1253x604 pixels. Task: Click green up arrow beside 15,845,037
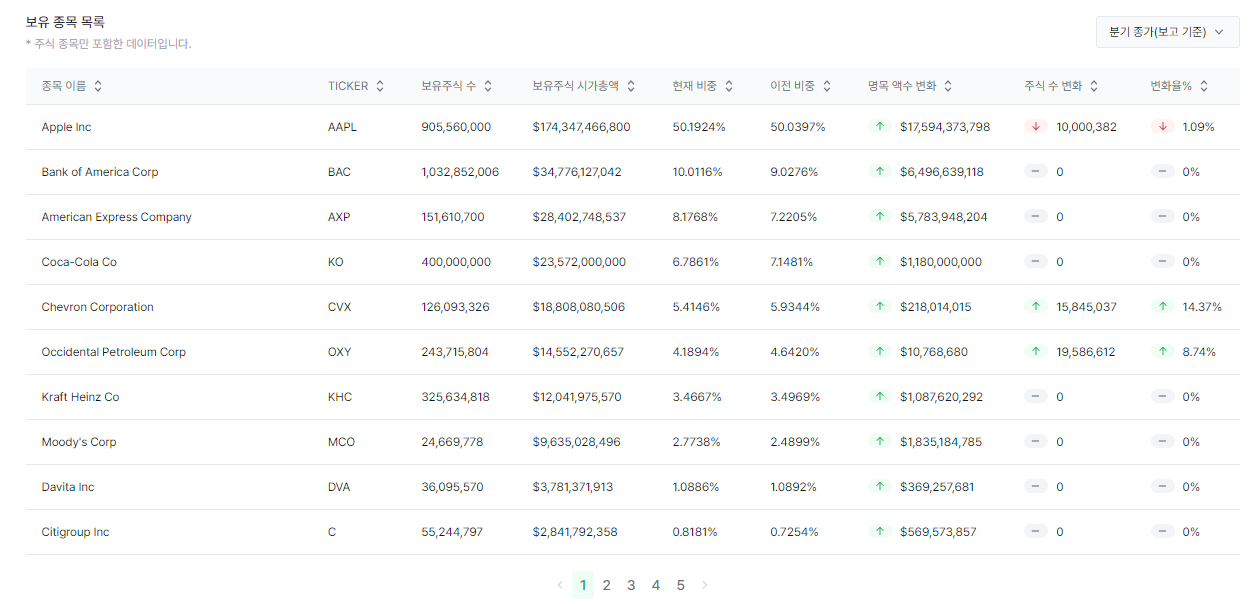[1036, 307]
